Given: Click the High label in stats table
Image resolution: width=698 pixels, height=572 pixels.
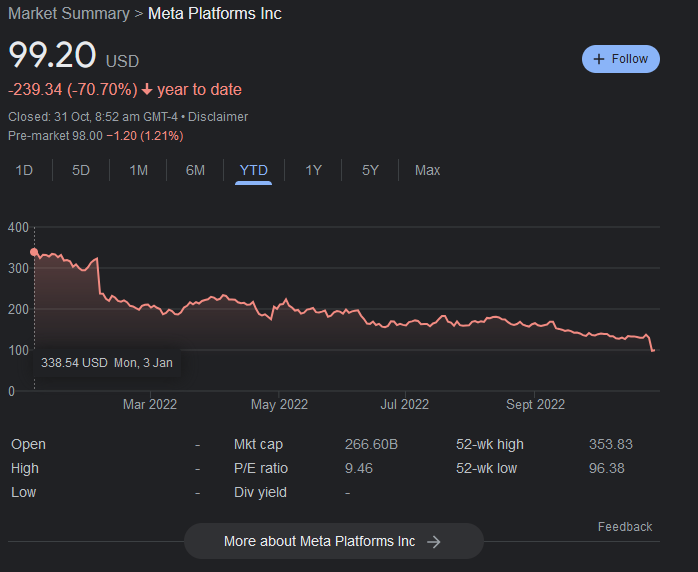Looking at the screenshot, I should [x=24, y=468].
